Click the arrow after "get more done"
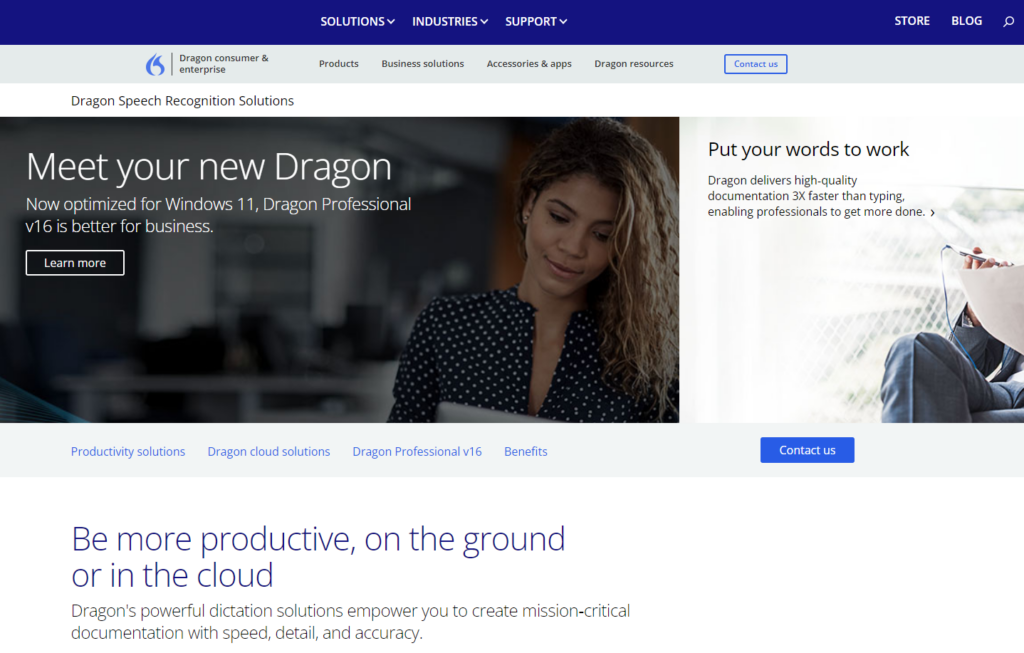Screen dimensions: 1024x653 coord(932,212)
